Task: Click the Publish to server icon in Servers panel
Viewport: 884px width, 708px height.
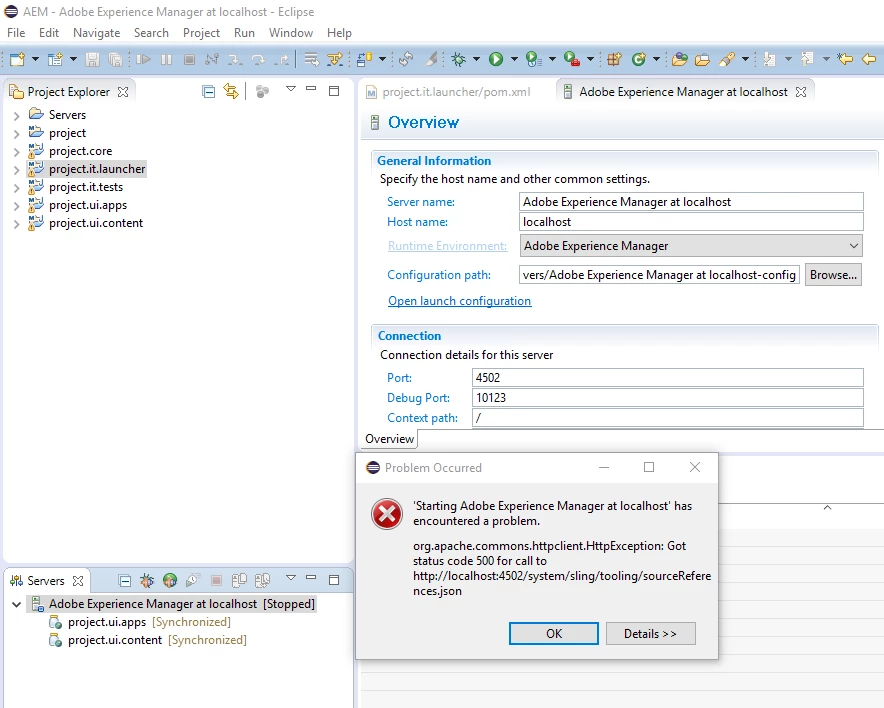Action: click(x=239, y=580)
